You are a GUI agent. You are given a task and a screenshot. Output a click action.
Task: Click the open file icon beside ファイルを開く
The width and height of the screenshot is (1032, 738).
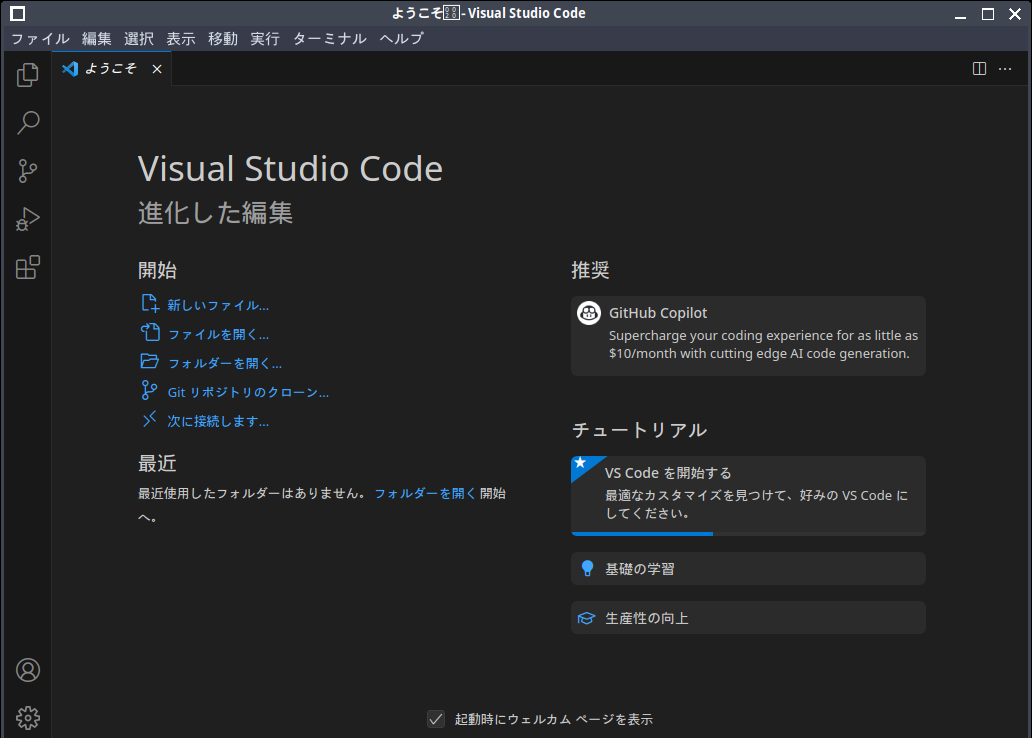pos(150,332)
